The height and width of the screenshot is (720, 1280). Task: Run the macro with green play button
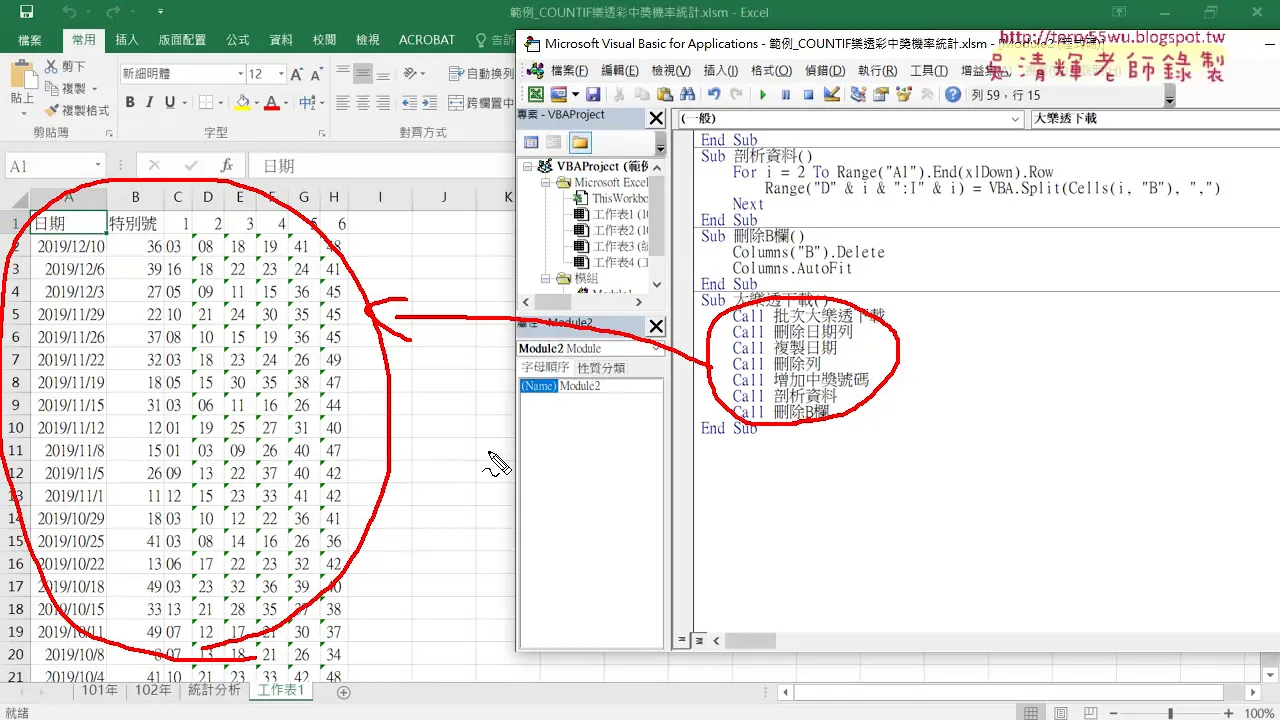click(x=763, y=94)
